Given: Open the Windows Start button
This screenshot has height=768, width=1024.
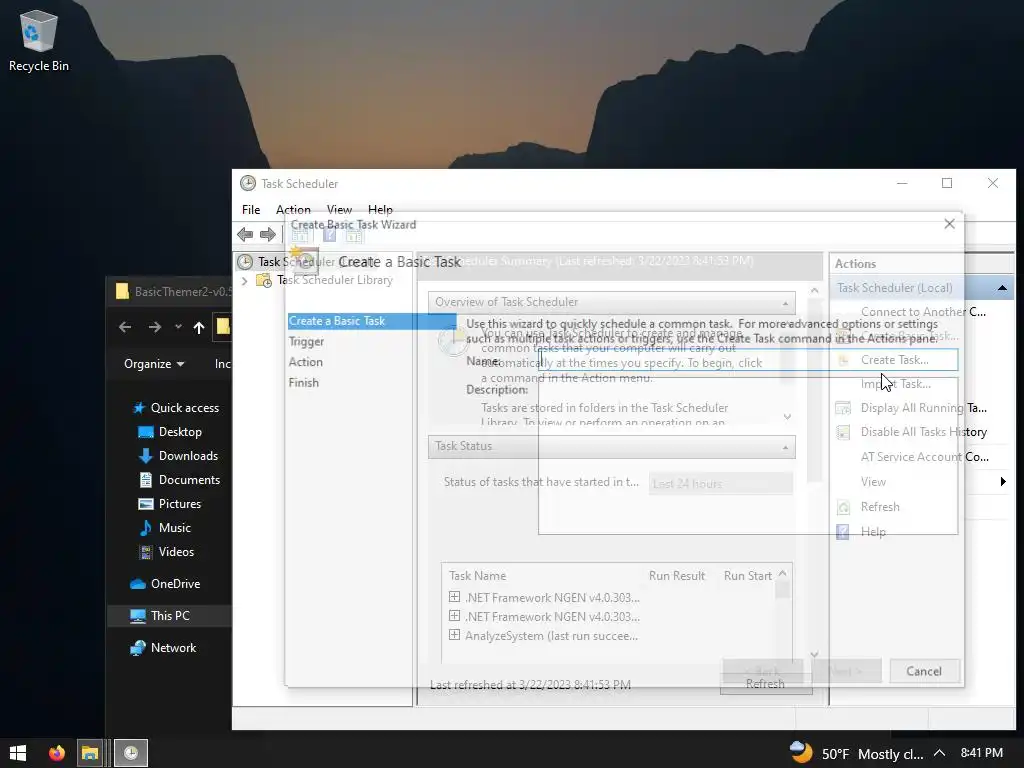Looking at the screenshot, I should pos(18,752).
